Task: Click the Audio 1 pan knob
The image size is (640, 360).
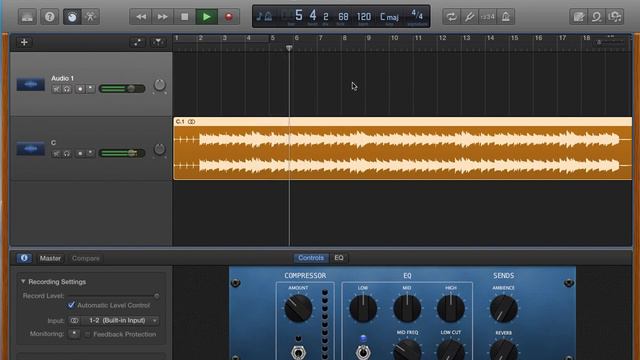Action: 160,85
